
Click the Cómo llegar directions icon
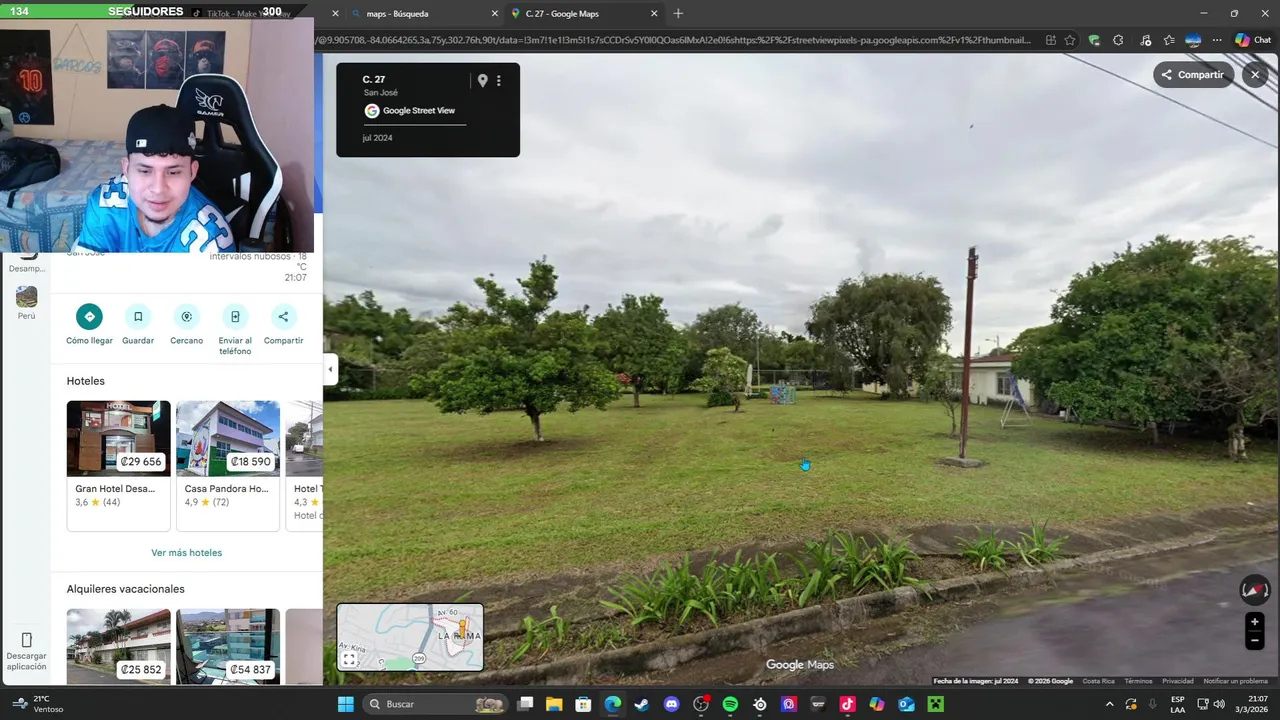[89, 317]
